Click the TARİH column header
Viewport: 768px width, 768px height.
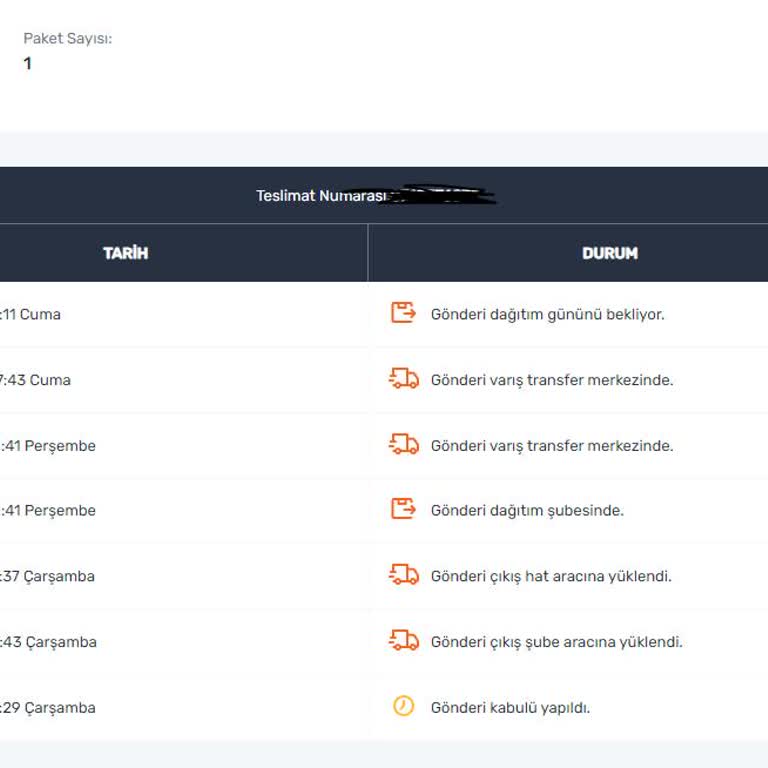(125, 253)
